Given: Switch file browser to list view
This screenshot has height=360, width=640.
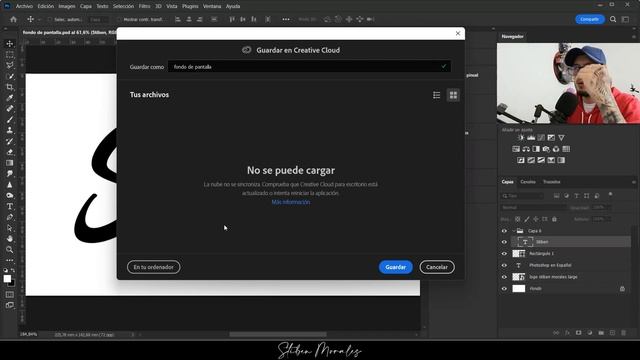Looking at the screenshot, I should click(x=436, y=95).
